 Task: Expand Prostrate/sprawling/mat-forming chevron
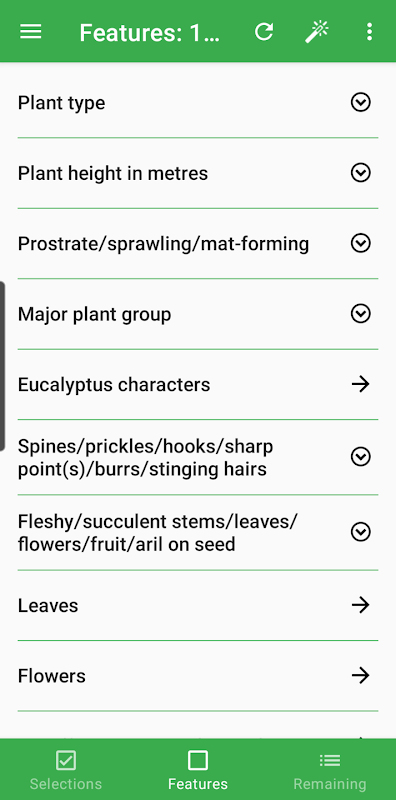click(361, 243)
